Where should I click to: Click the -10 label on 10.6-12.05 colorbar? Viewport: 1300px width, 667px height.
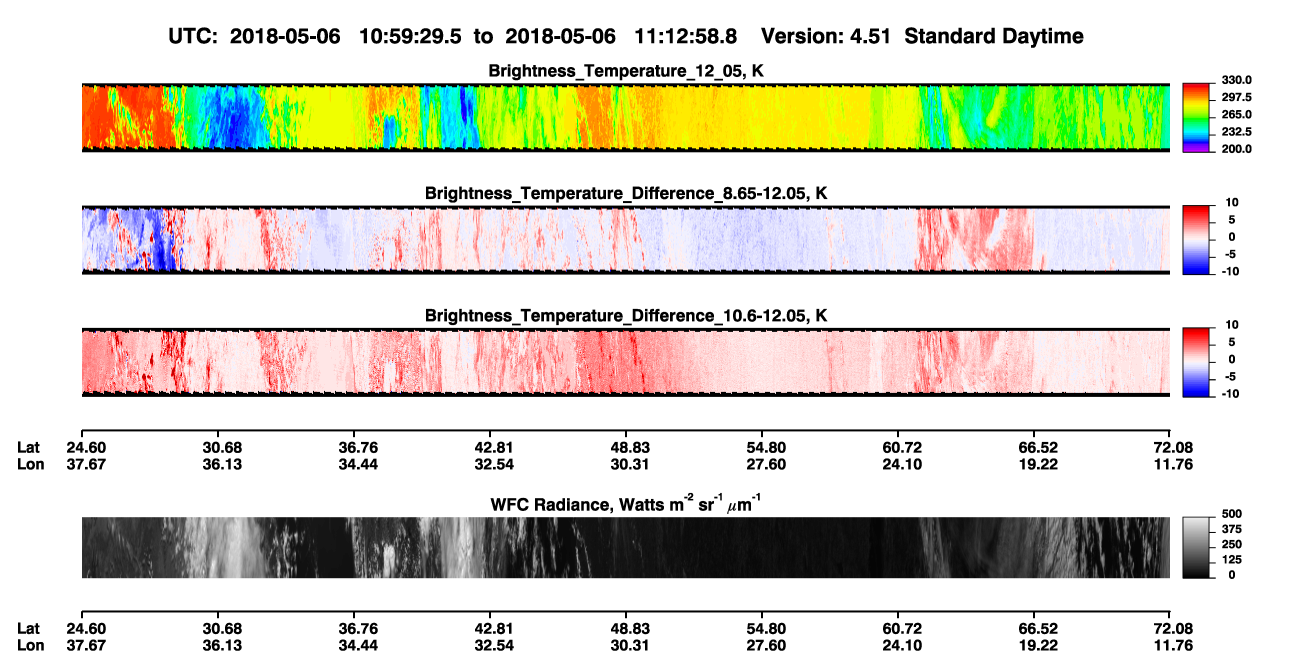[x=1229, y=394]
